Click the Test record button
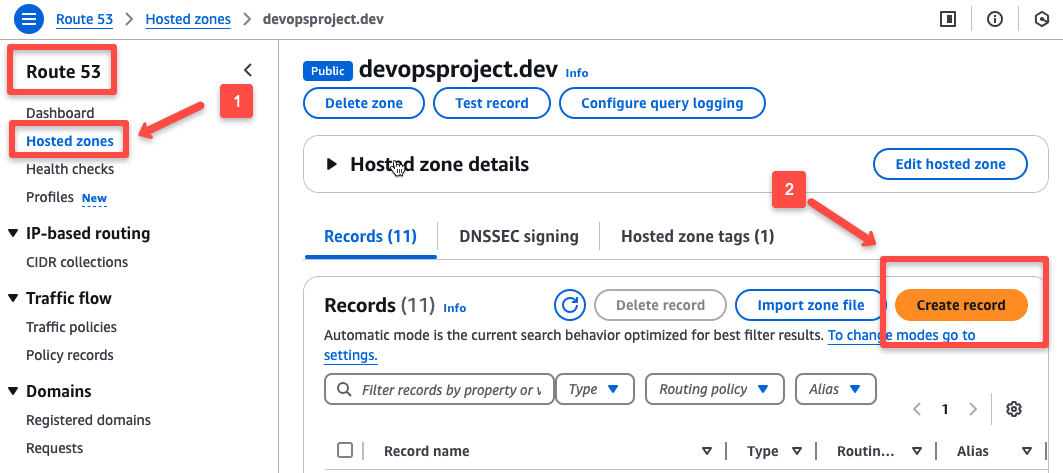The width and height of the screenshot is (1063, 473). (x=492, y=104)
